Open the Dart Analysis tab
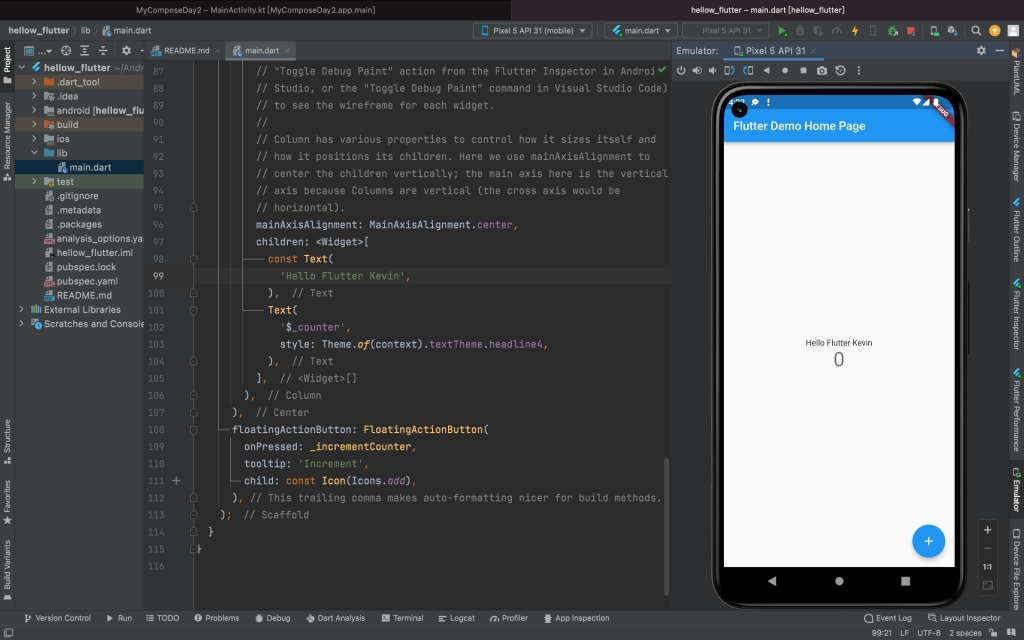Screen dimensions: 1024x640 335,618
